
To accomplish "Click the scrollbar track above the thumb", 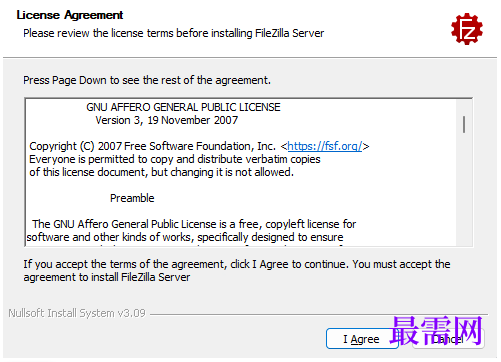I will tap(464, 107).
